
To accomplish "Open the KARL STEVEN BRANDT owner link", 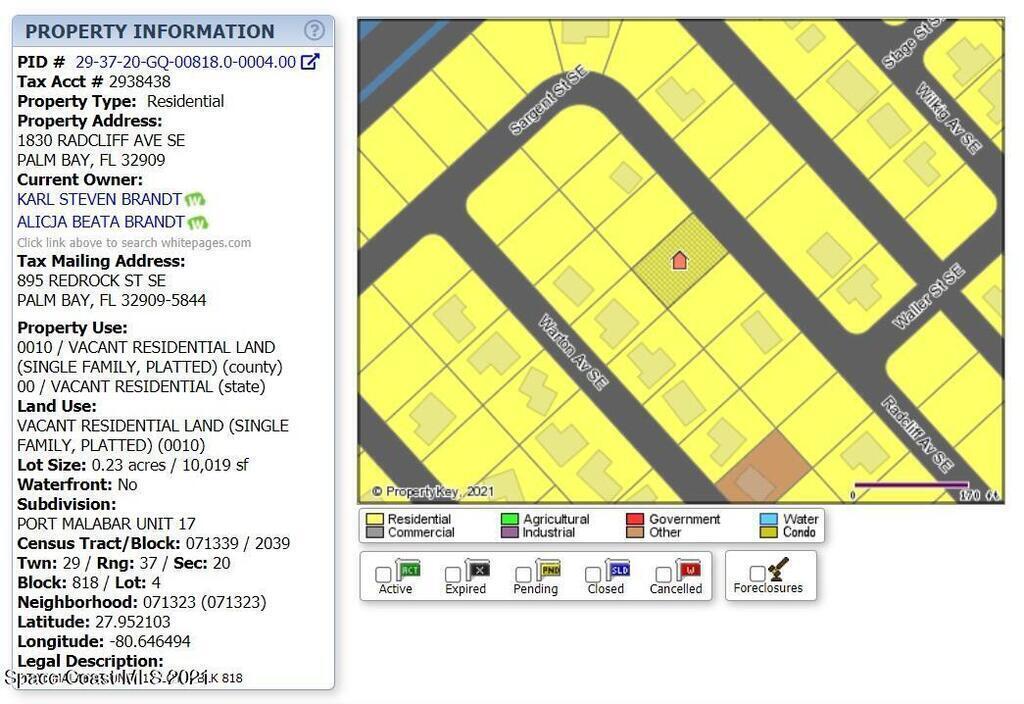I will pos(99,200).
